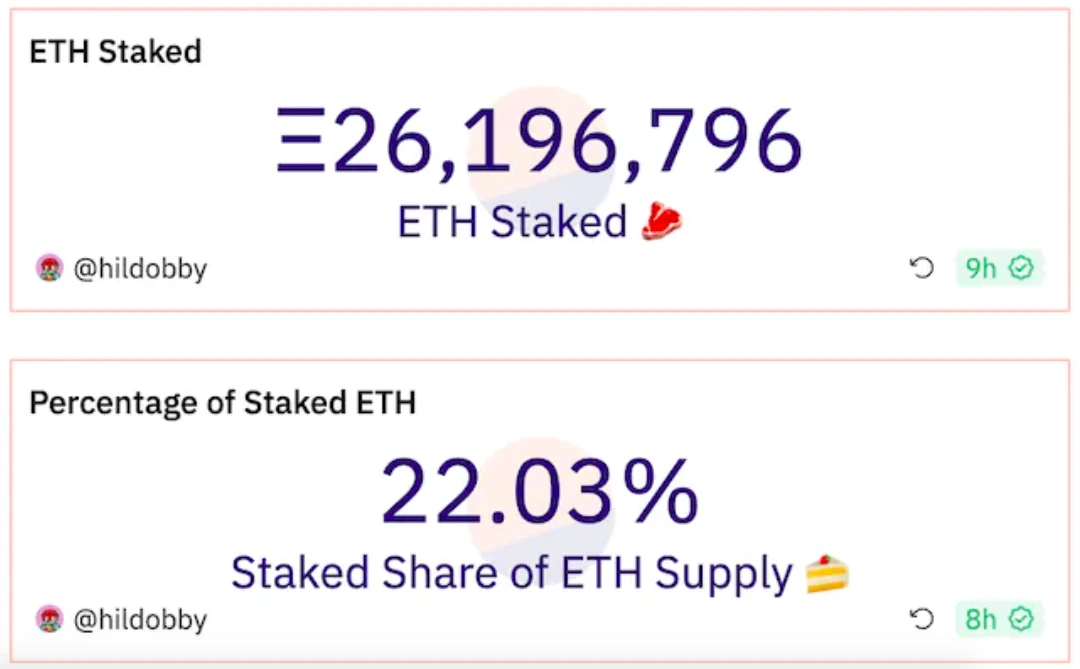Open @hildobby profile from ETH Staked card
The height and width of the screenshot is (669, 1080).
click(139, 268)
